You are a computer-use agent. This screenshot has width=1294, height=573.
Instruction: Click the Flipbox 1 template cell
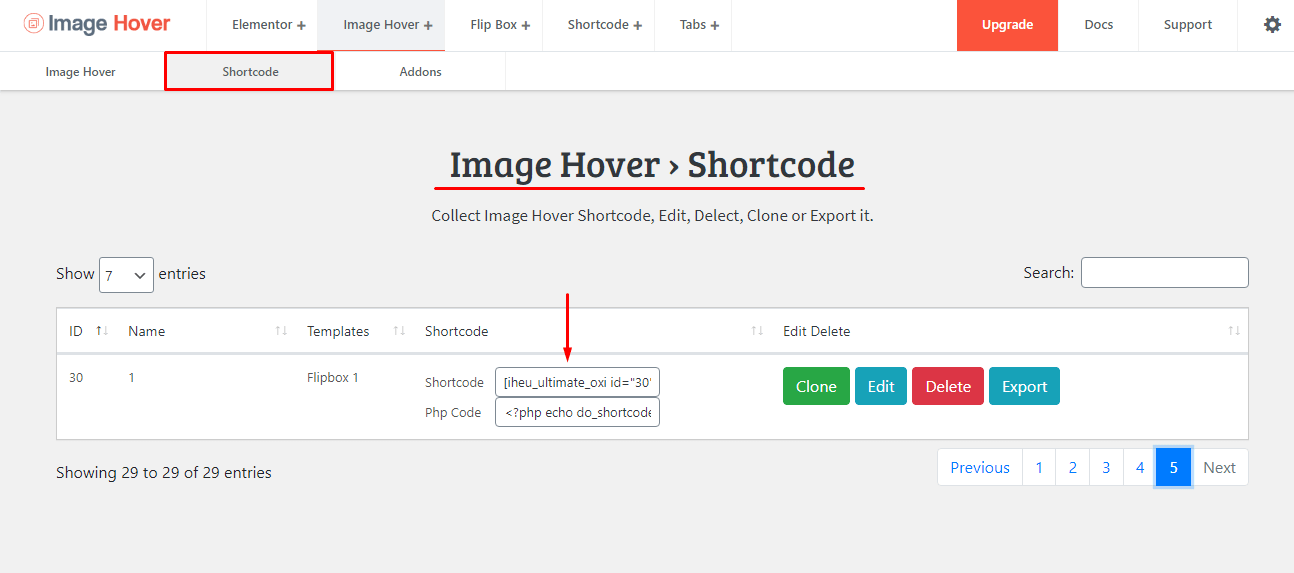(x=332, y=378)
